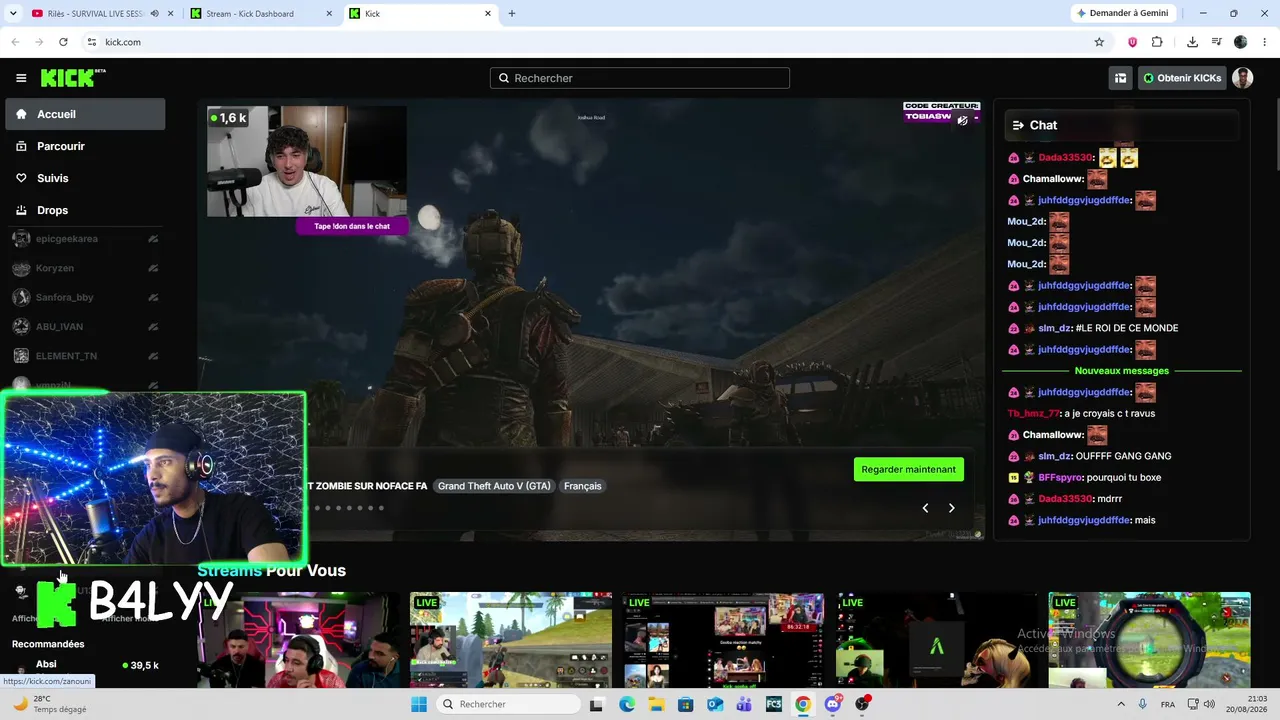Open the media controls icon in Chrome toolbar

(x=1217, y=42)
